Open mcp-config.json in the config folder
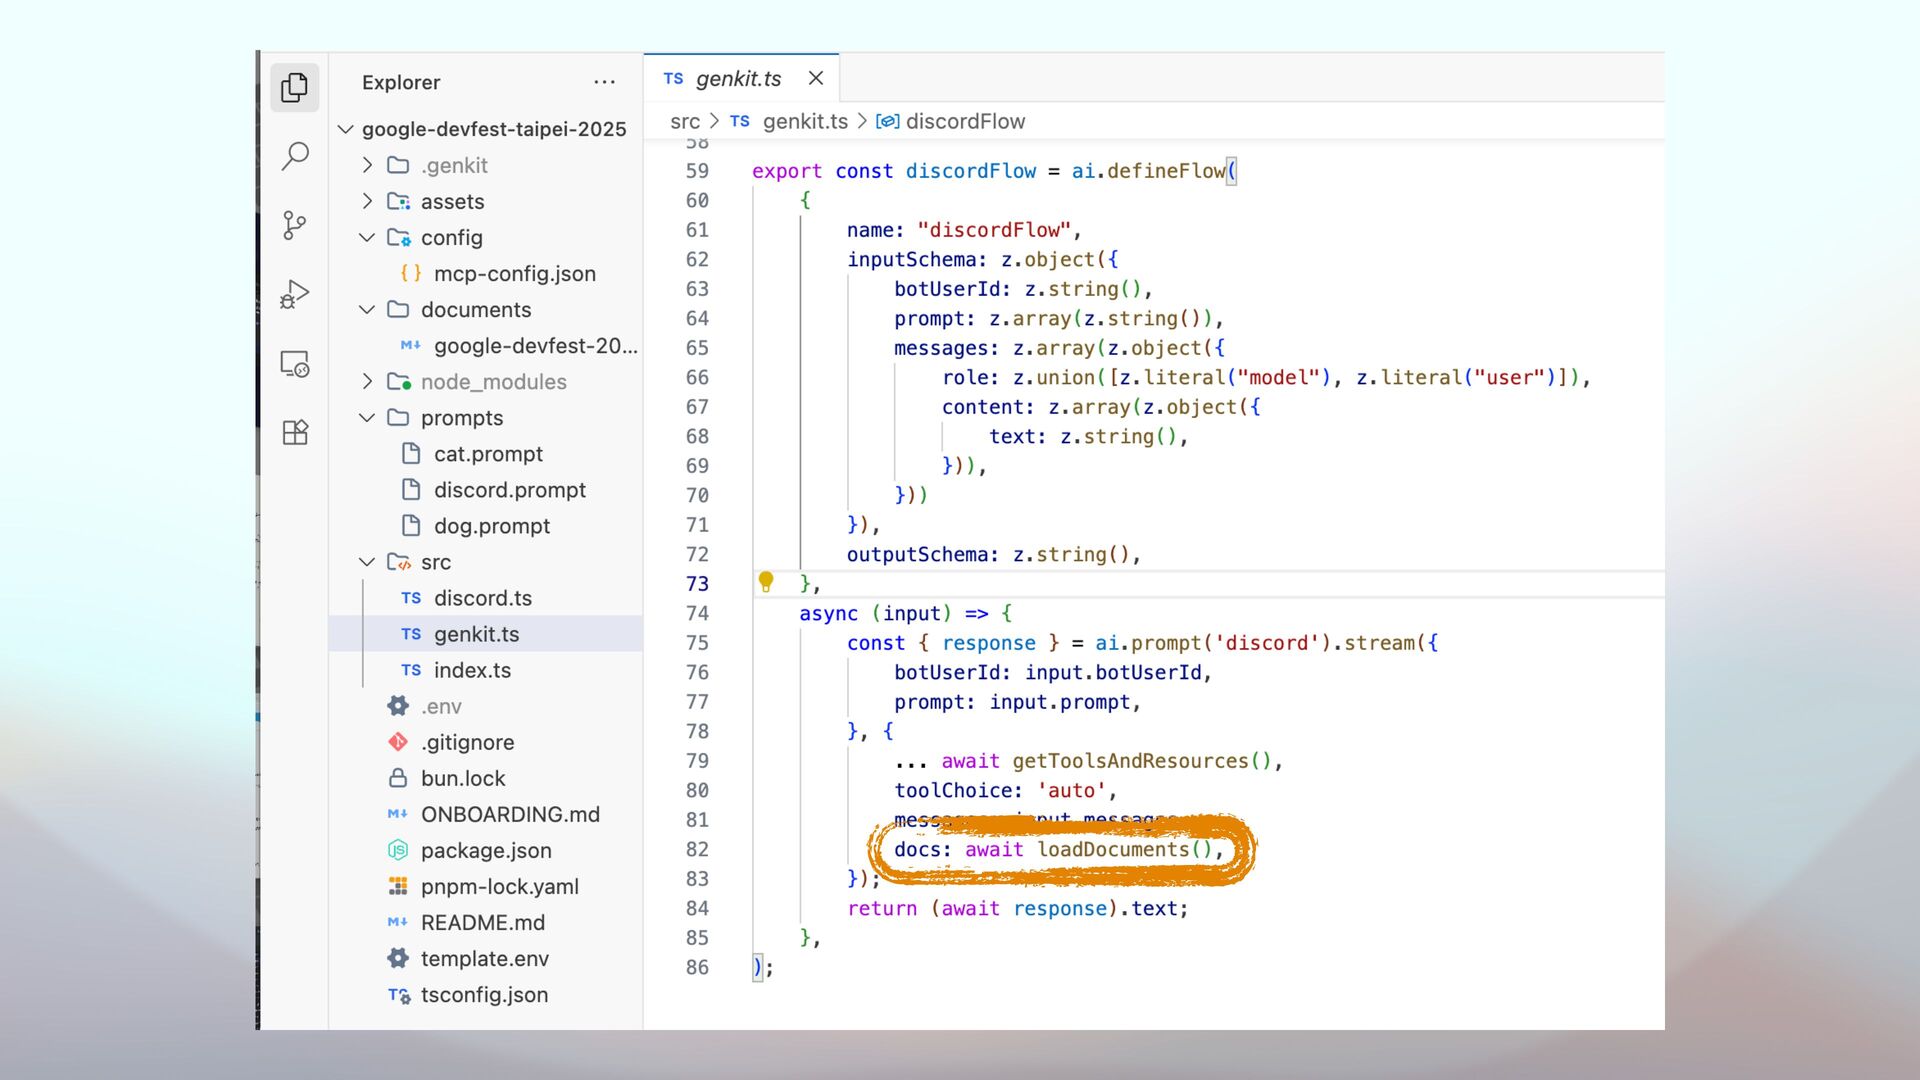This screenshot has width=1920, height=1080. (514, 273)
